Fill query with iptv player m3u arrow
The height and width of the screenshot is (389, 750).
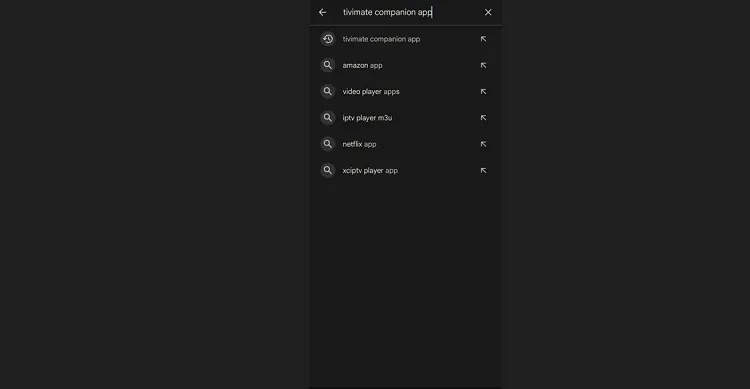pos(483,118)
